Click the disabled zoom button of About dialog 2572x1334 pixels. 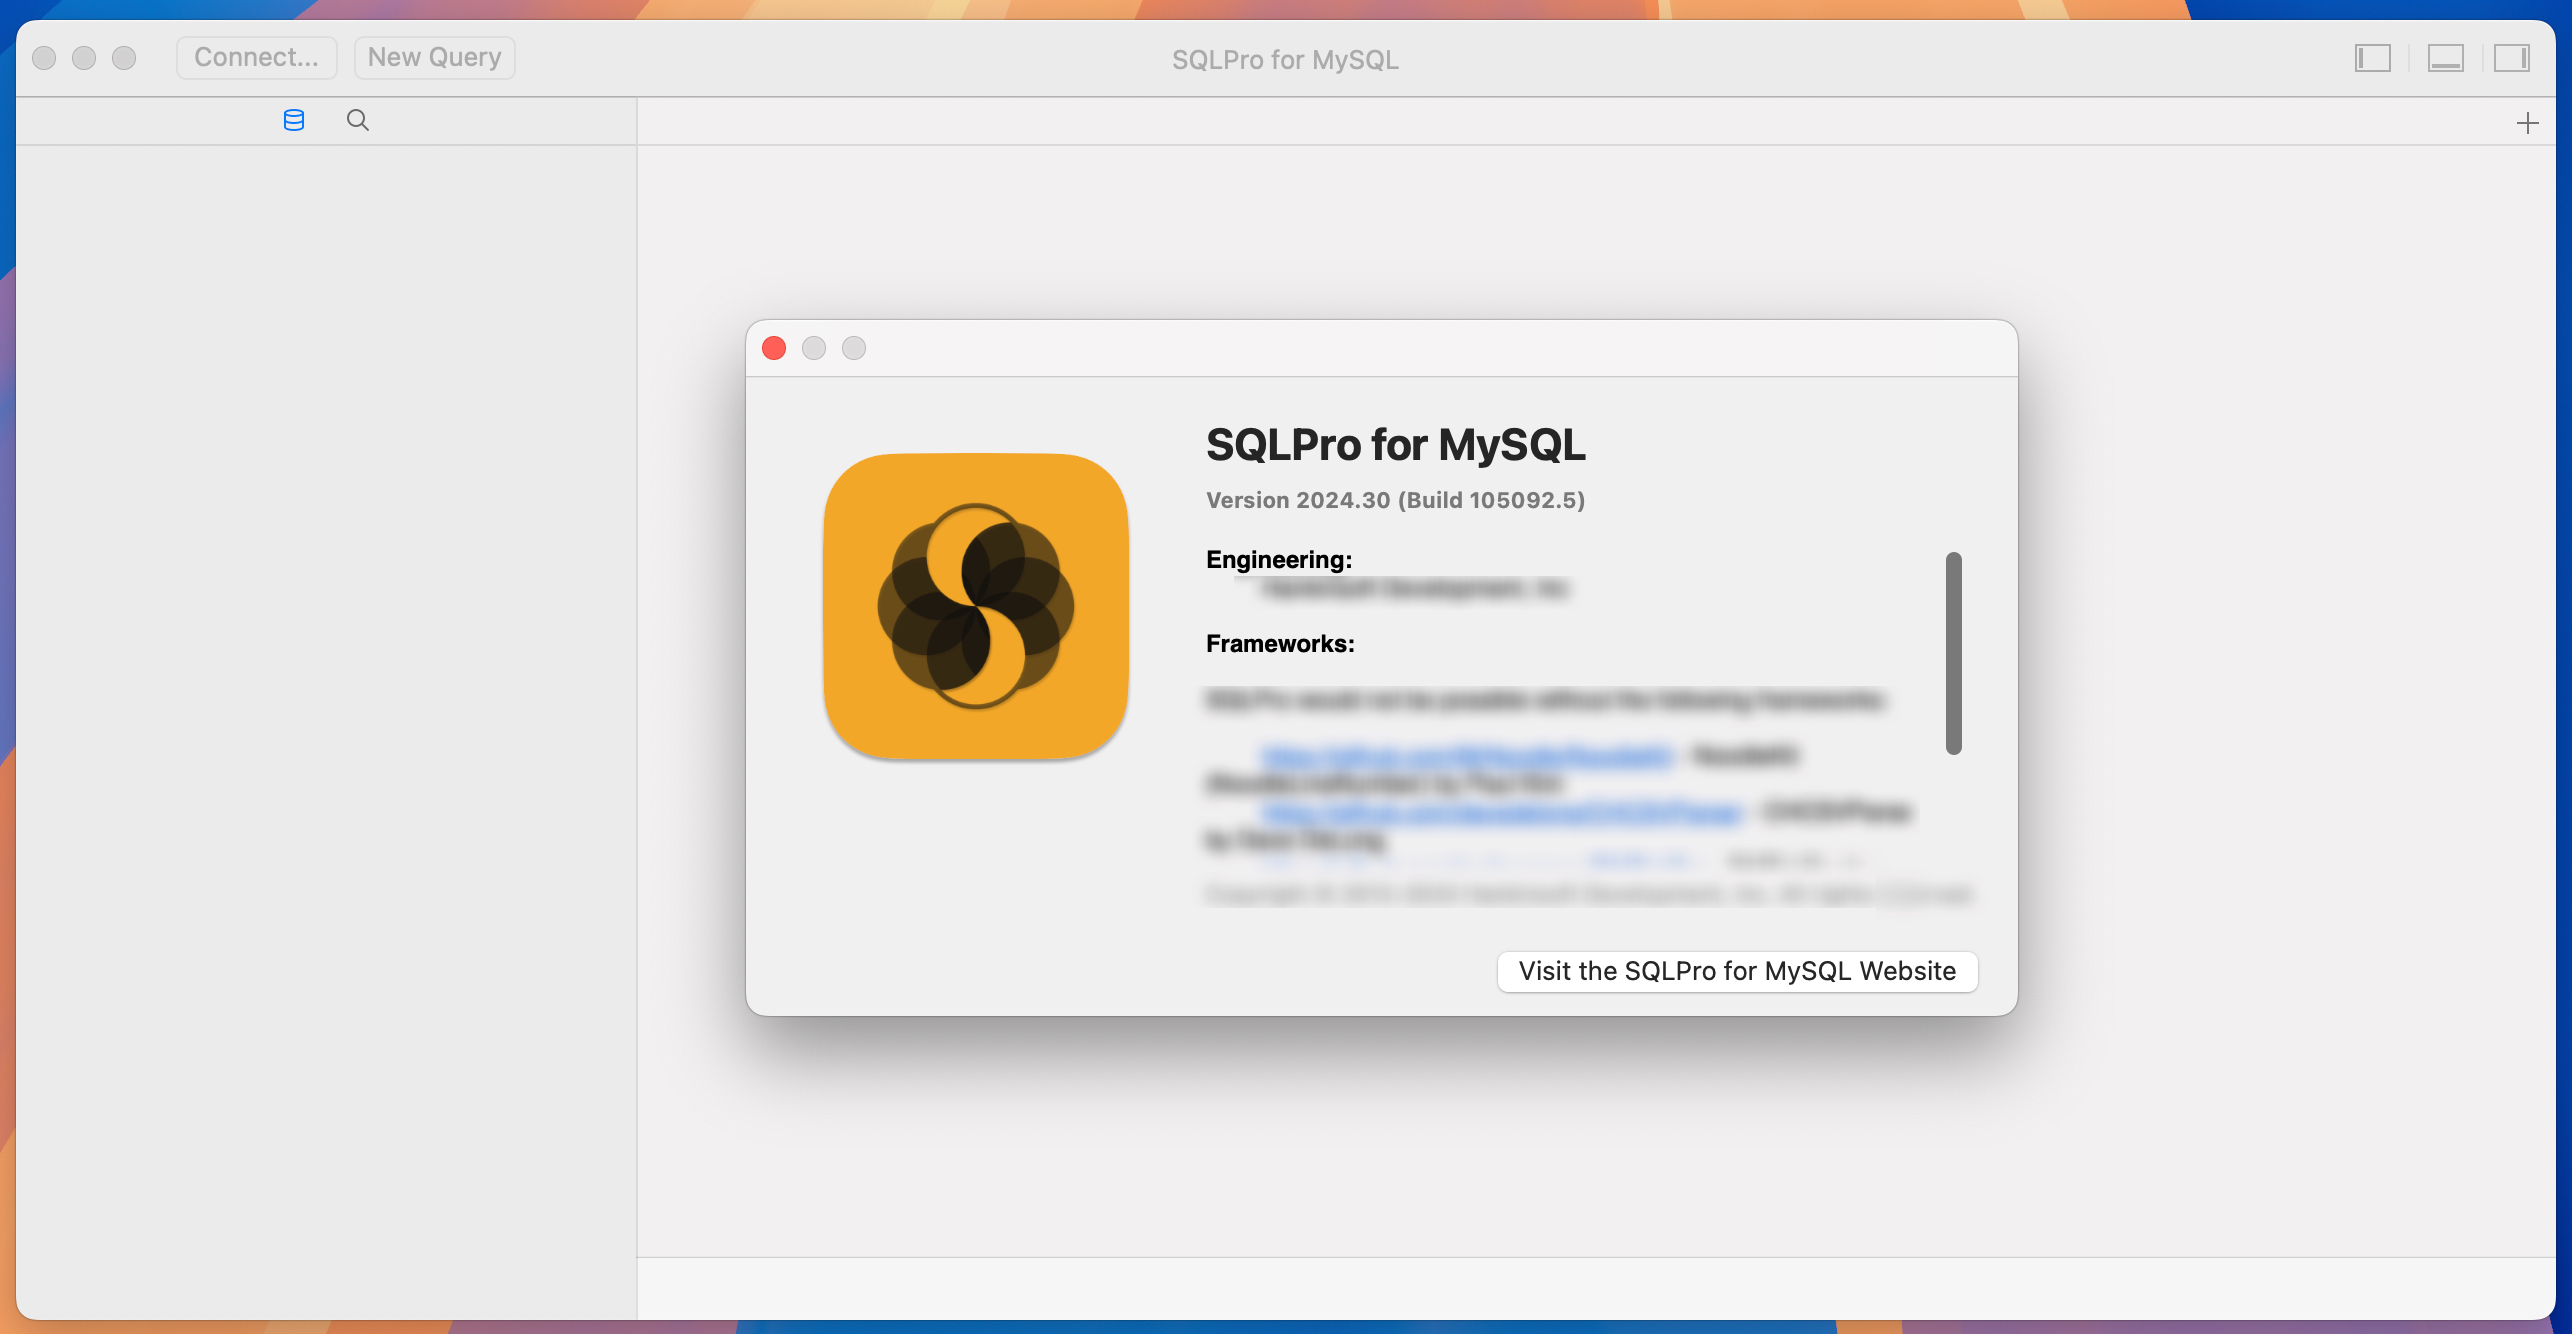tap(854, 348)
